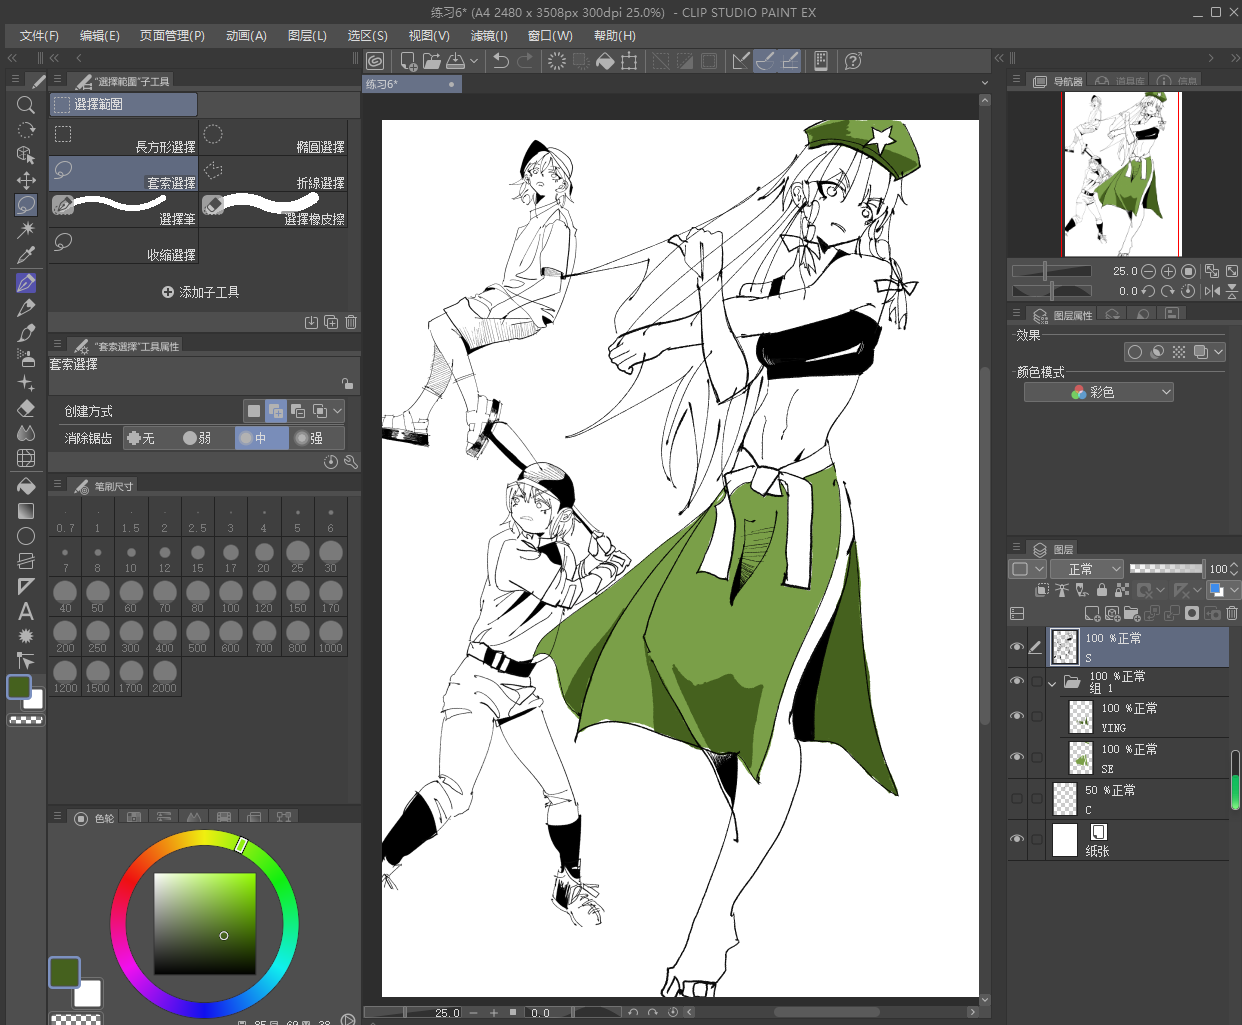Open the 彩色 color mode dropdown
The image size is (1242, 1025).
(1098, 392)
